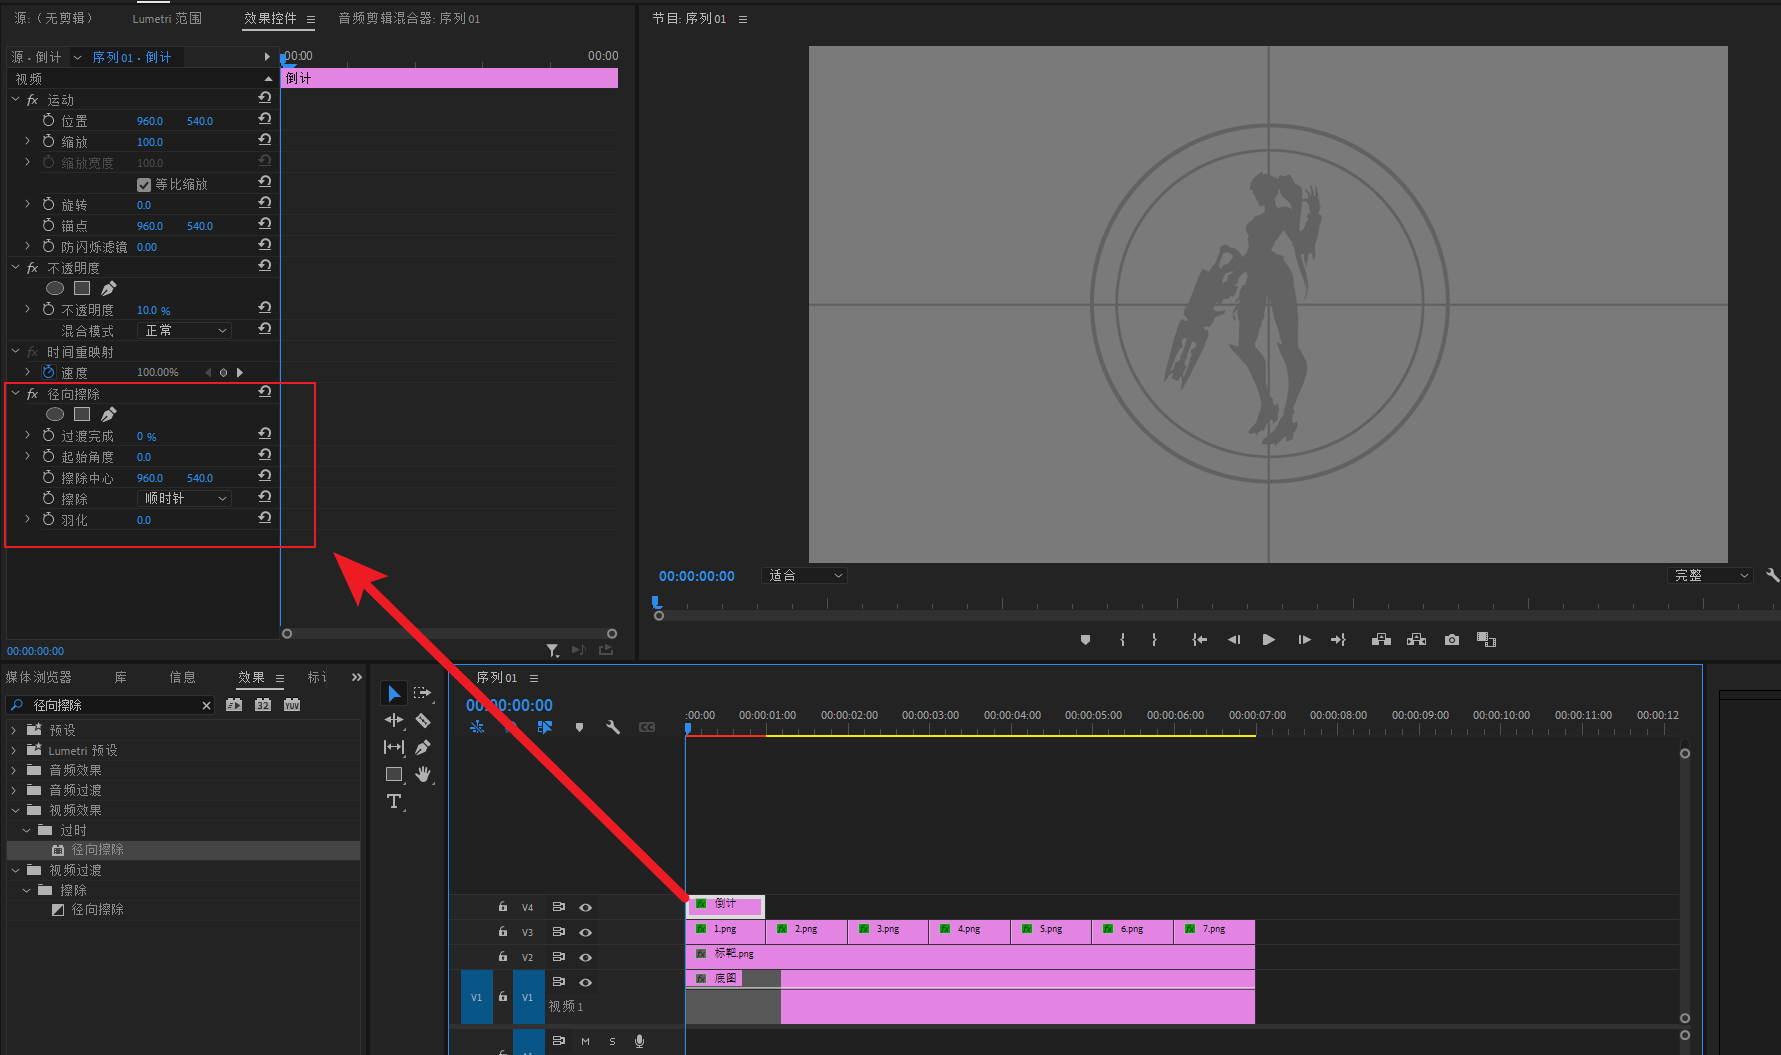The height and width of the screenshot is (1055, 1781).
Task: Select the Type tool
Action: [x=394, y=801]
